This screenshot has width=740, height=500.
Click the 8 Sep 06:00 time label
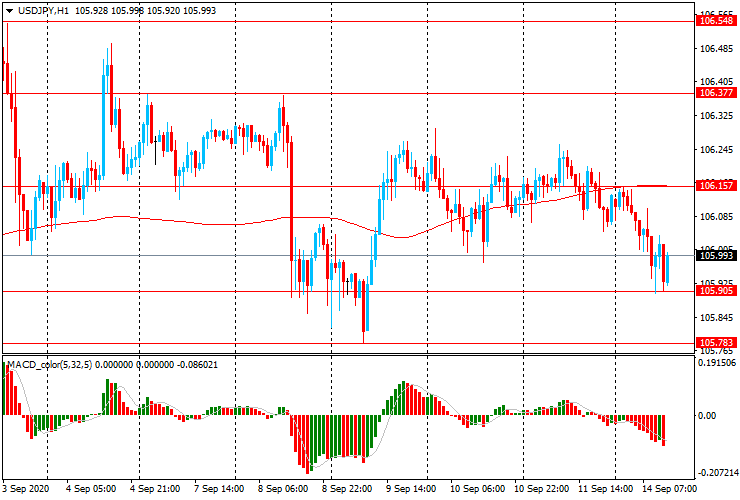pos(283,490)
